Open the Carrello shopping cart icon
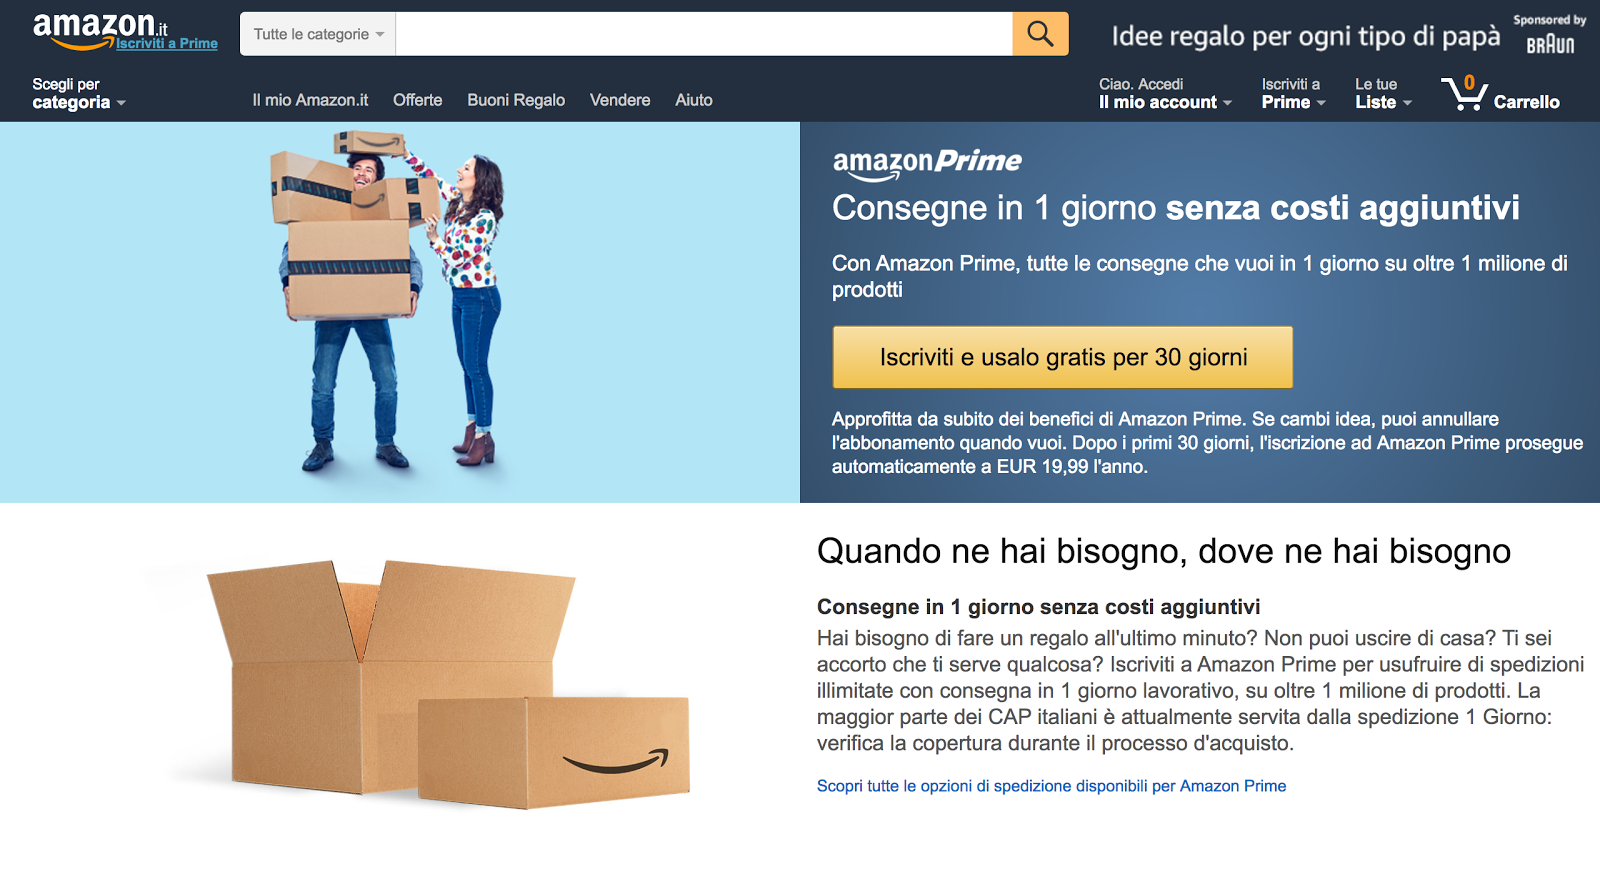This screenshot has height=869, width=1600. click(x=1500, y=93)
